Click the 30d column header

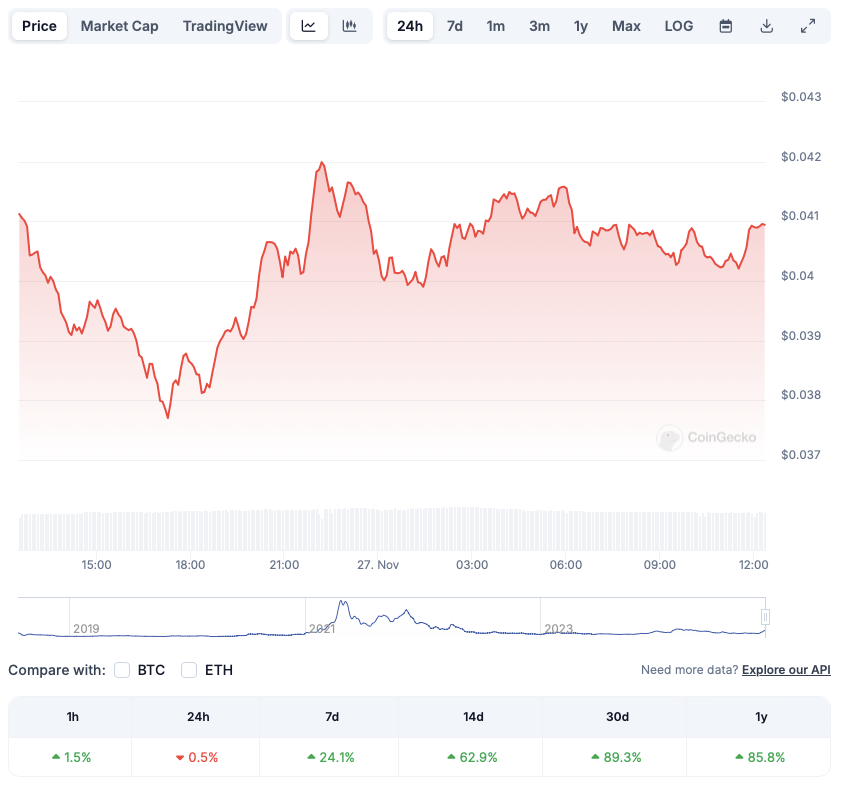point(617,717)
